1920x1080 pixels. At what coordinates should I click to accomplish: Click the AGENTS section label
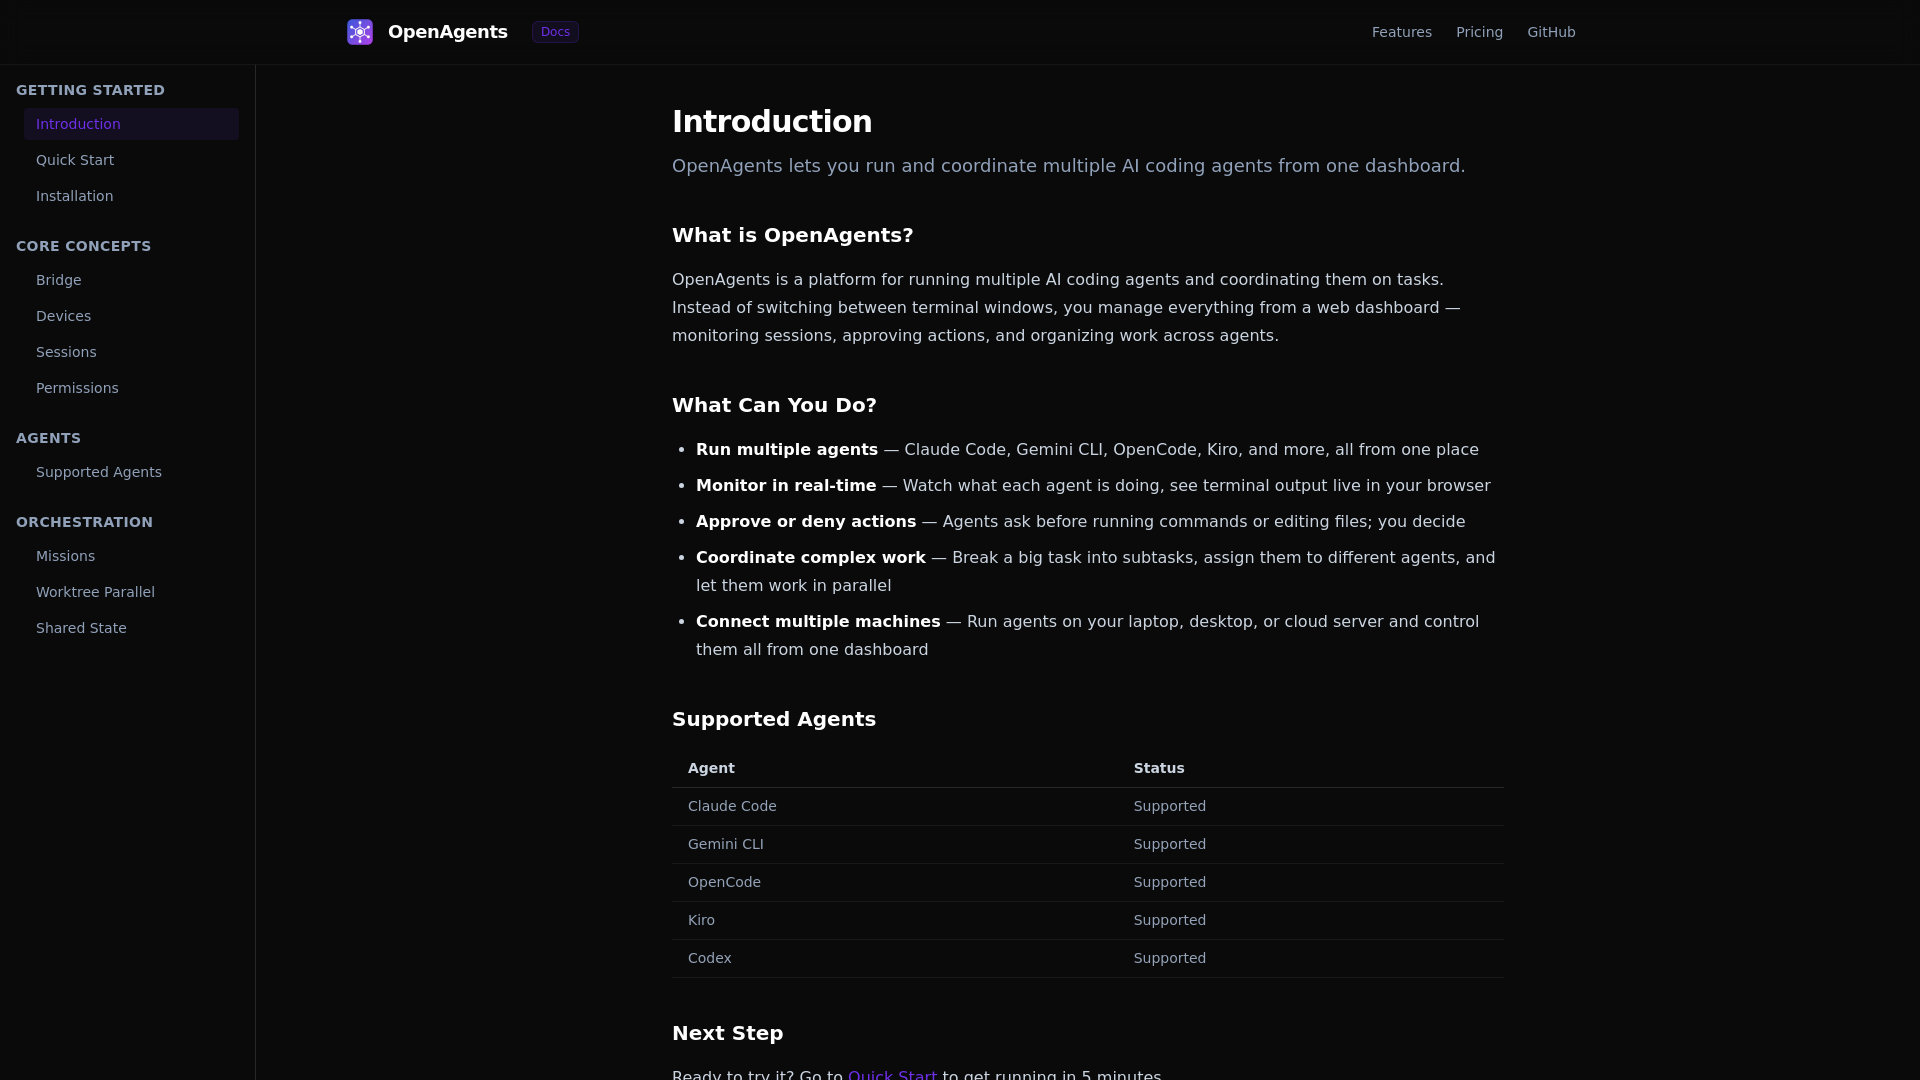coord(48,438)
